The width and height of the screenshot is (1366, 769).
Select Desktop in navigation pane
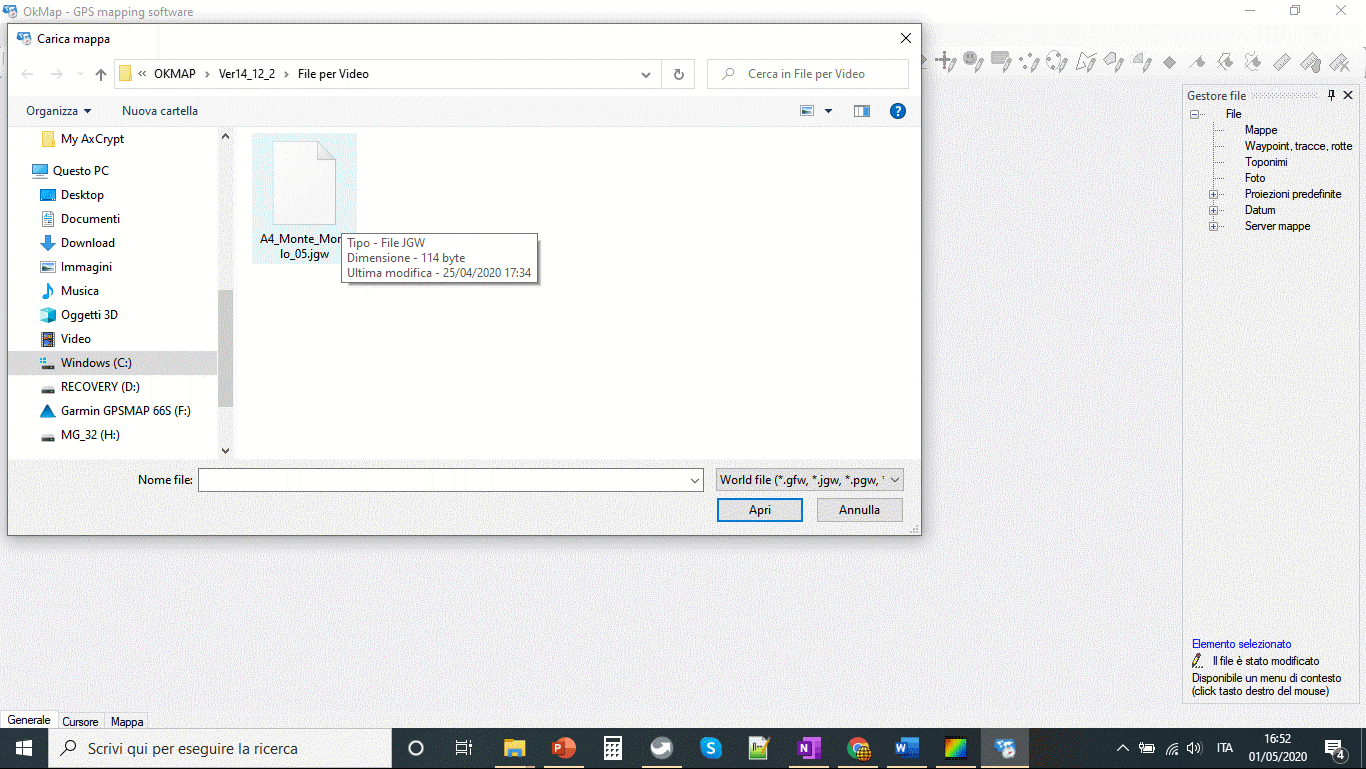click(82, 195)
